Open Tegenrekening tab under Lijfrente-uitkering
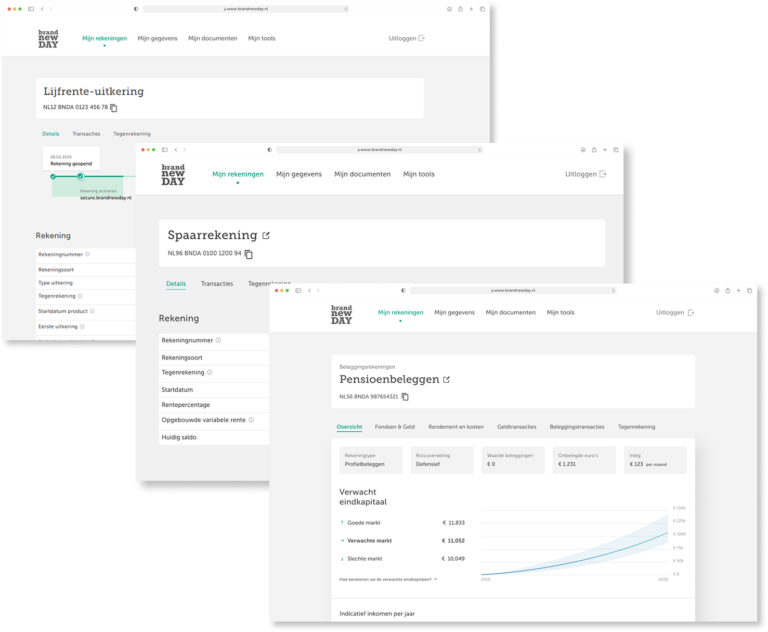 [x=132, y=133]
